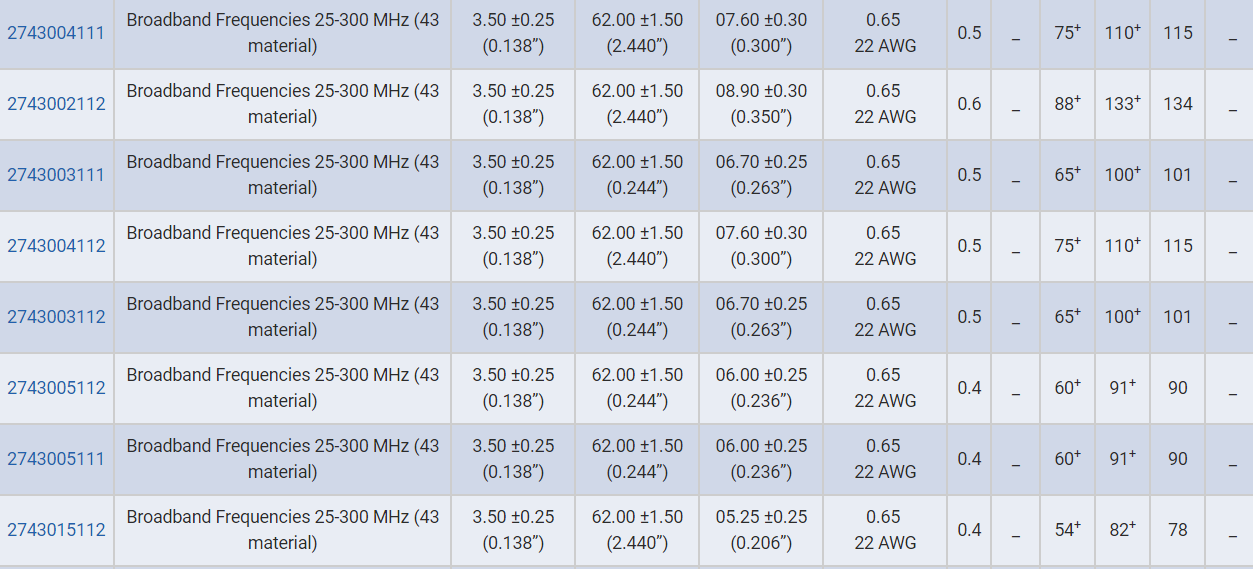Image resolution: width=1253 pixels, height=569 pixels.
Task: Click the 88+ impedance cell
Action: point(1068,104)
